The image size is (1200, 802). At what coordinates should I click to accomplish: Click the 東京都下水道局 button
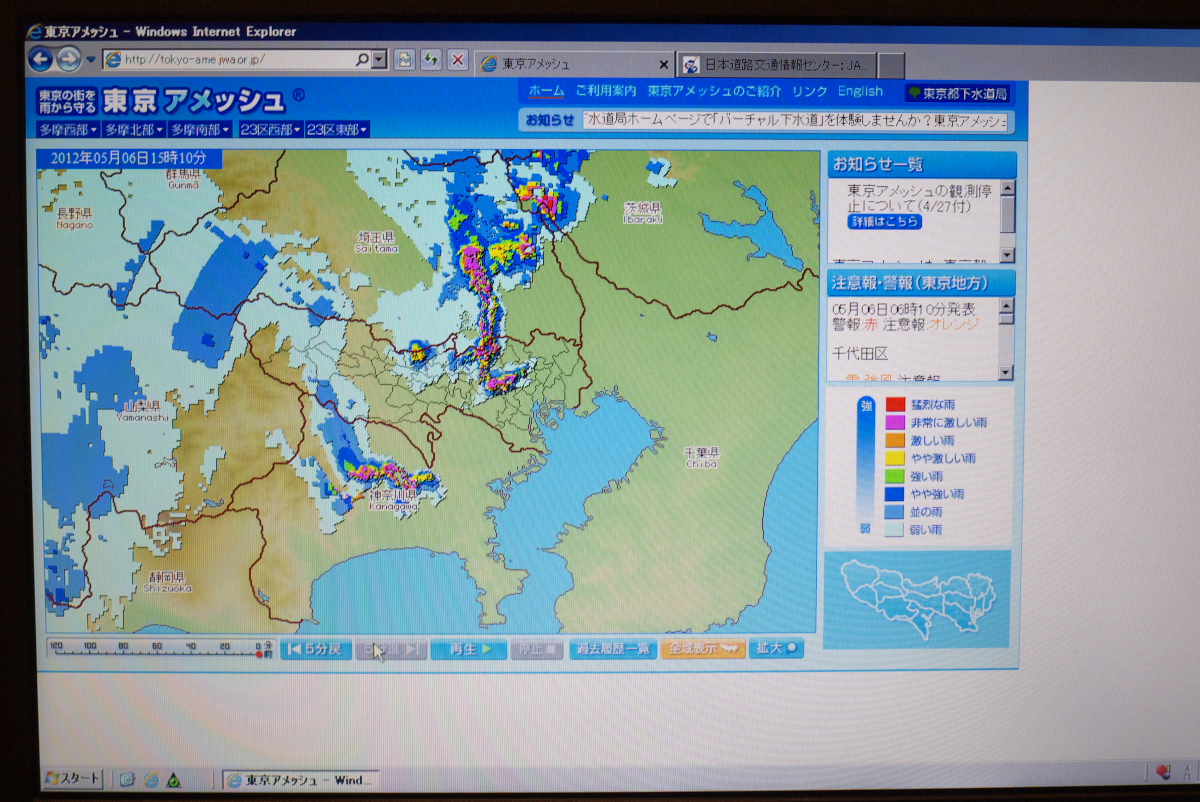957,93
